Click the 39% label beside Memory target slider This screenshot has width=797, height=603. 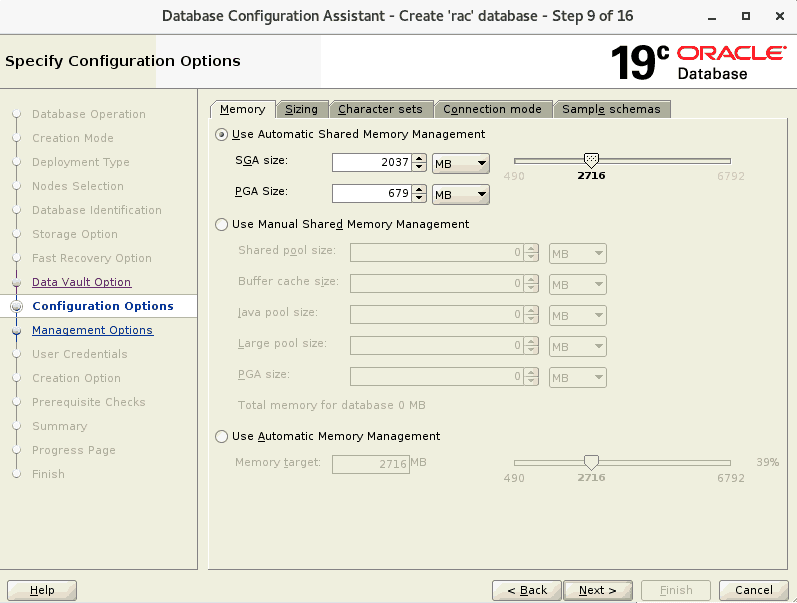[x=768, y=462]
